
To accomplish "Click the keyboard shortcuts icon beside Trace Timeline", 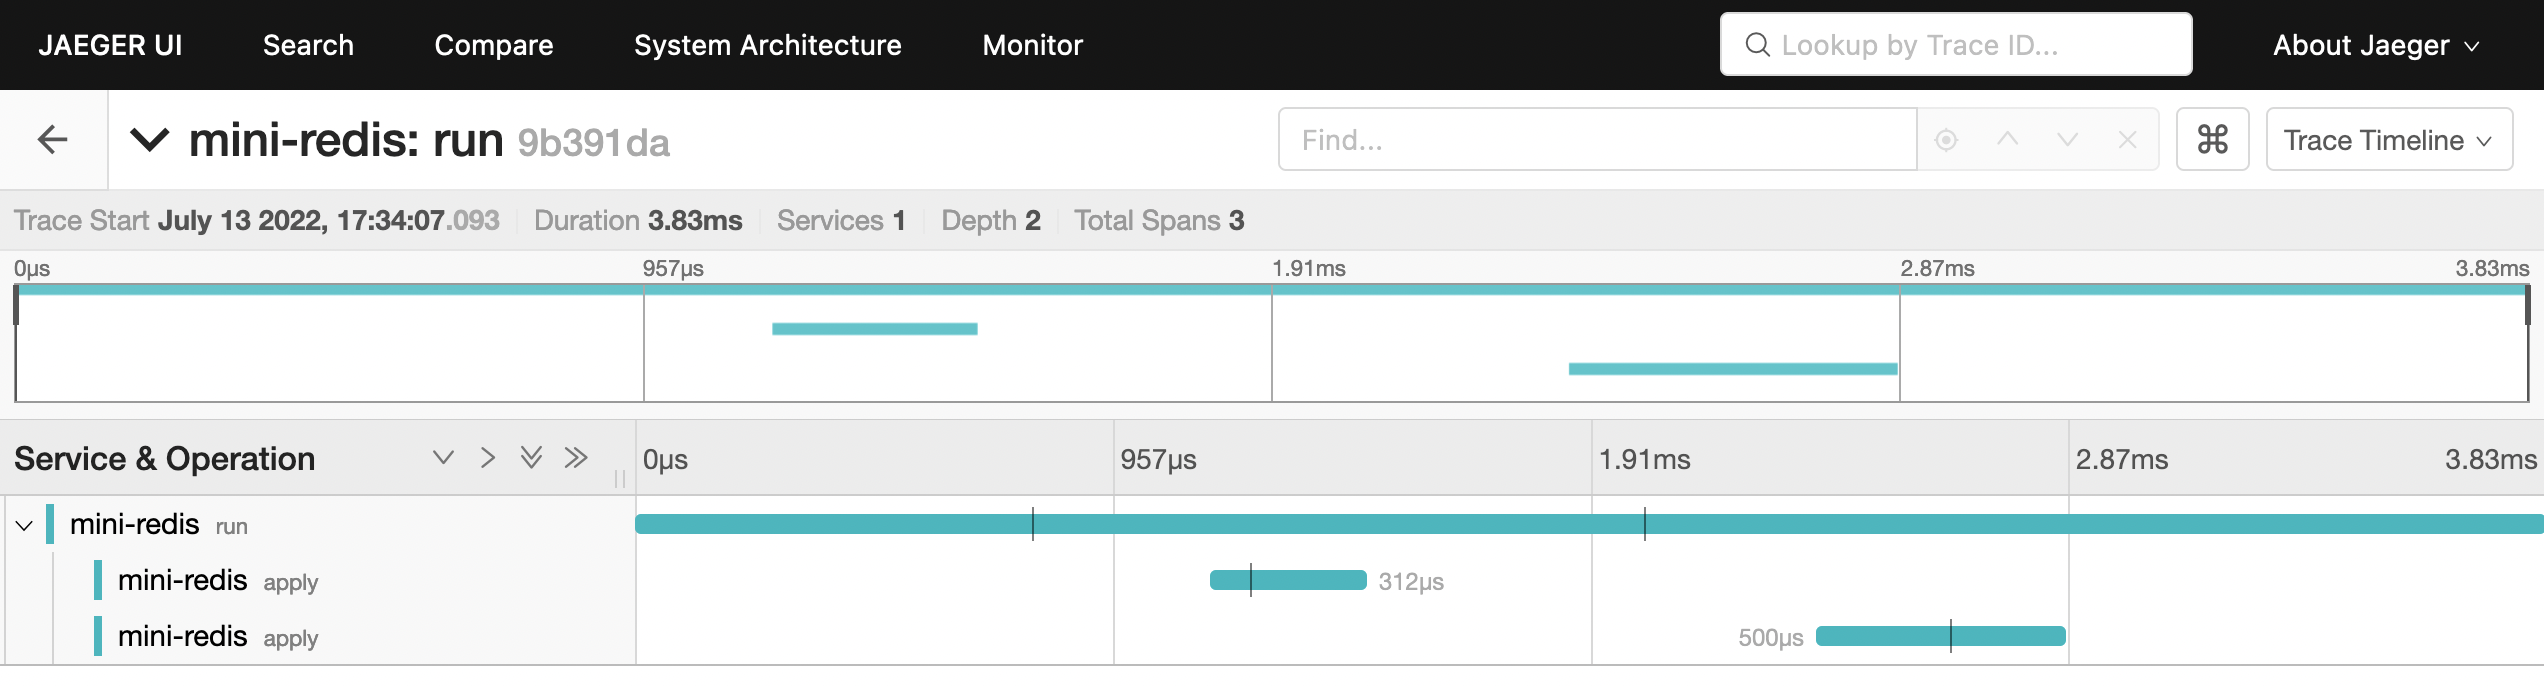I will 2212,140.
